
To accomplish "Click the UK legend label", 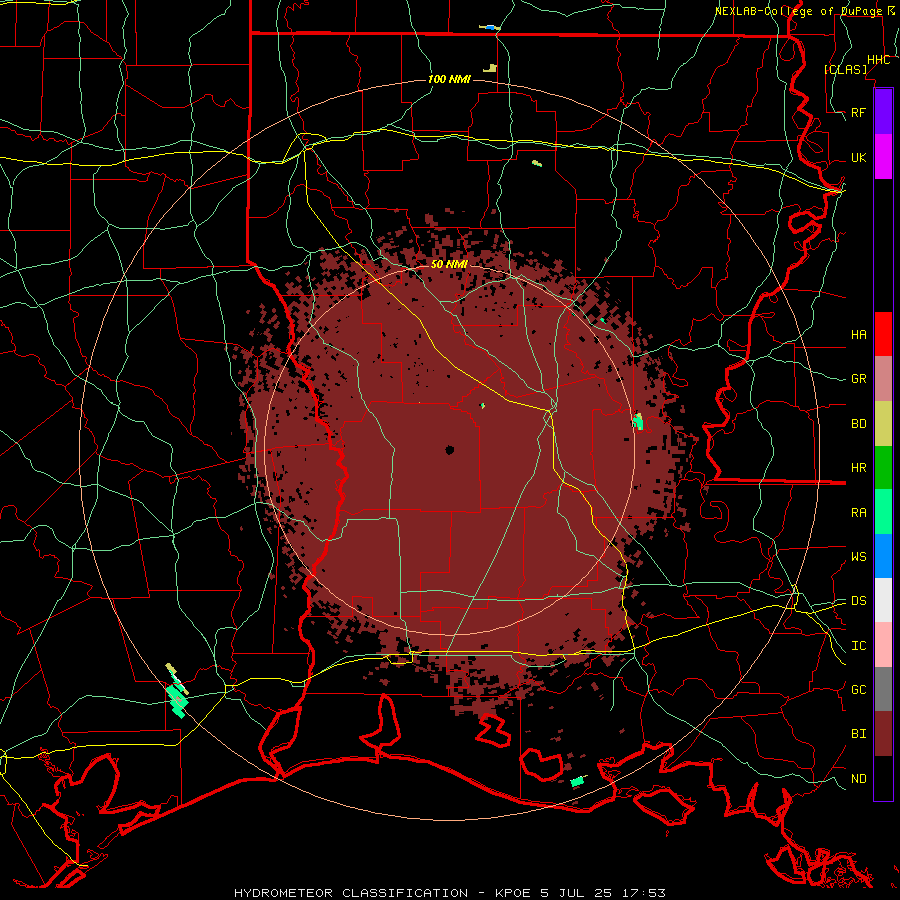I will point(859,157).
